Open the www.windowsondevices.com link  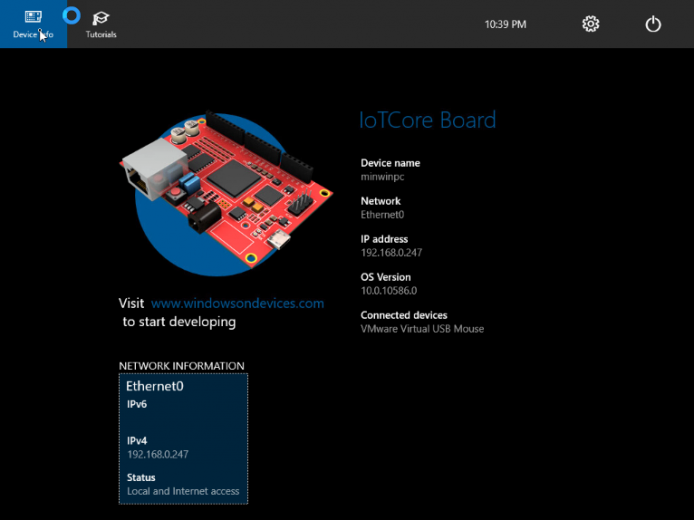(237, 304)
